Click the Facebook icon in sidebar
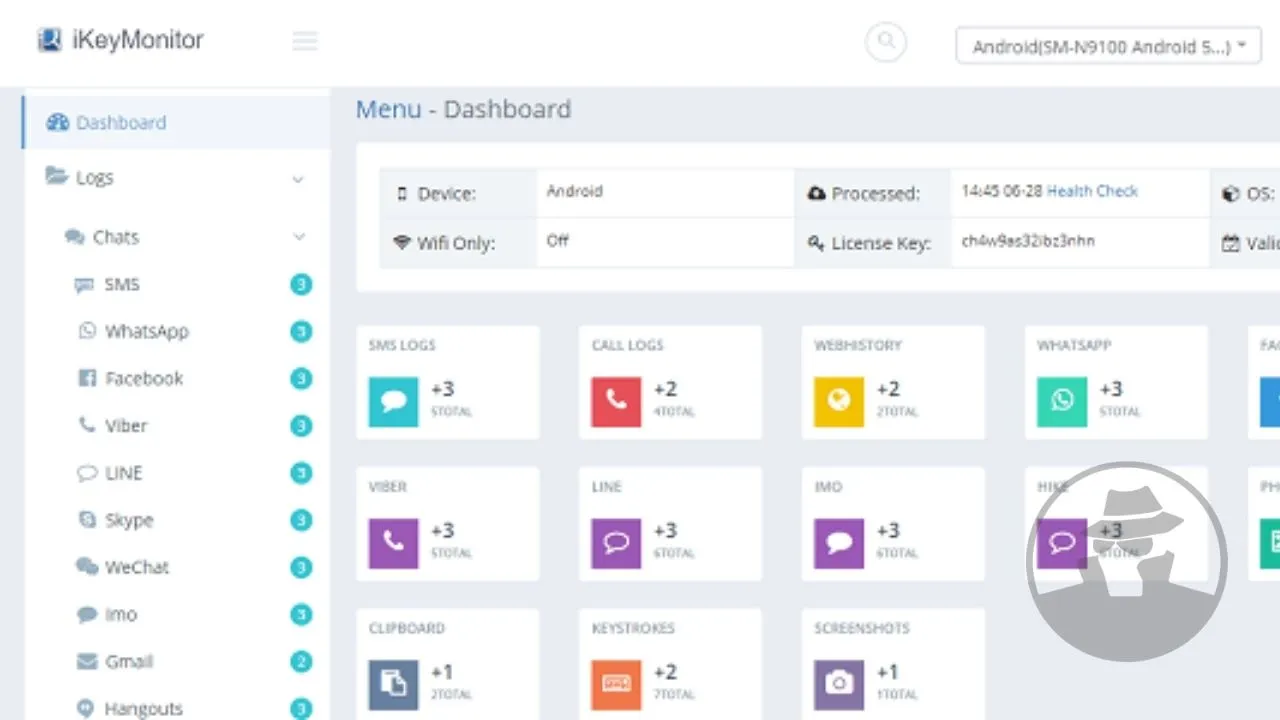Screen dimensions: 1280x720 [x=87, y=378]
